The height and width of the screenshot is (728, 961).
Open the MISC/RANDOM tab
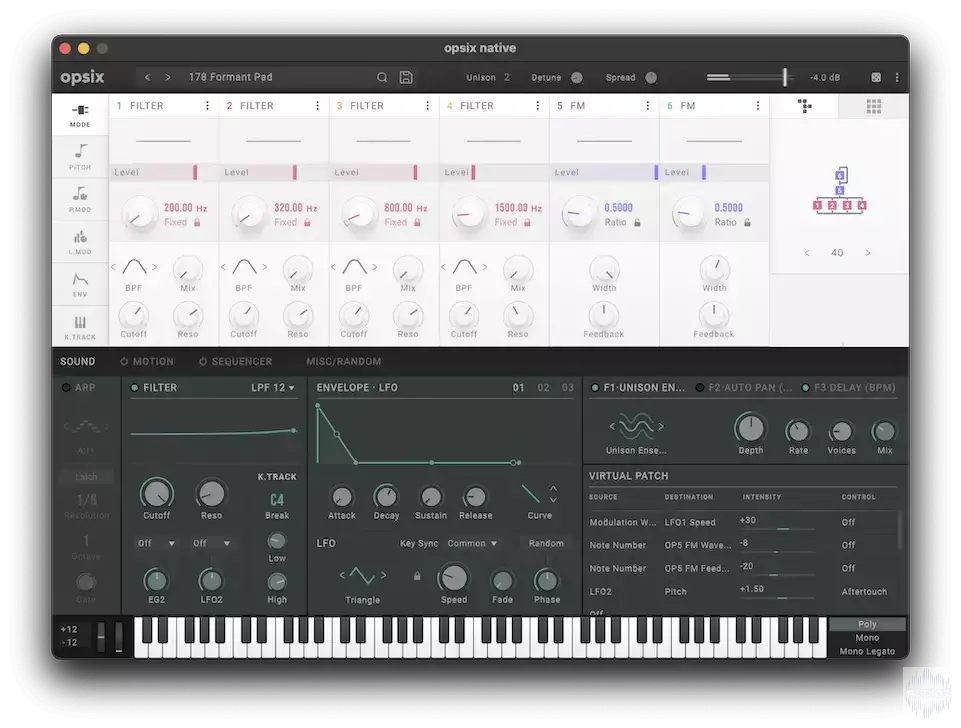click(343, 362)
